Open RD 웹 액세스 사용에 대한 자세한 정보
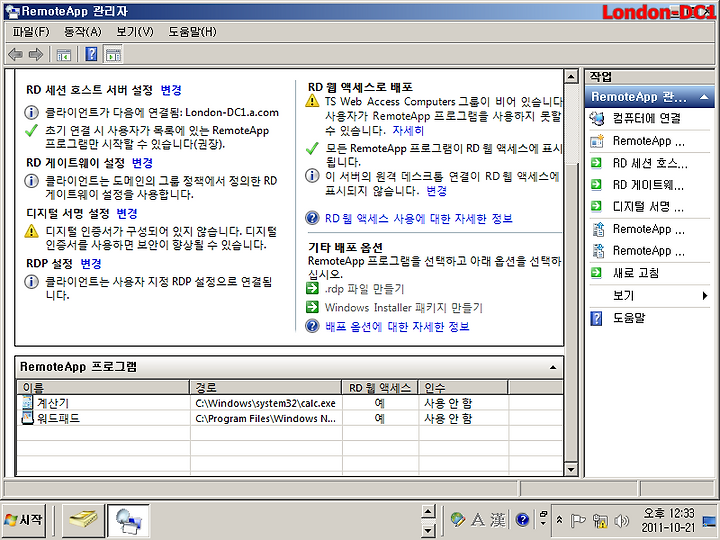 tap(419, 218)
